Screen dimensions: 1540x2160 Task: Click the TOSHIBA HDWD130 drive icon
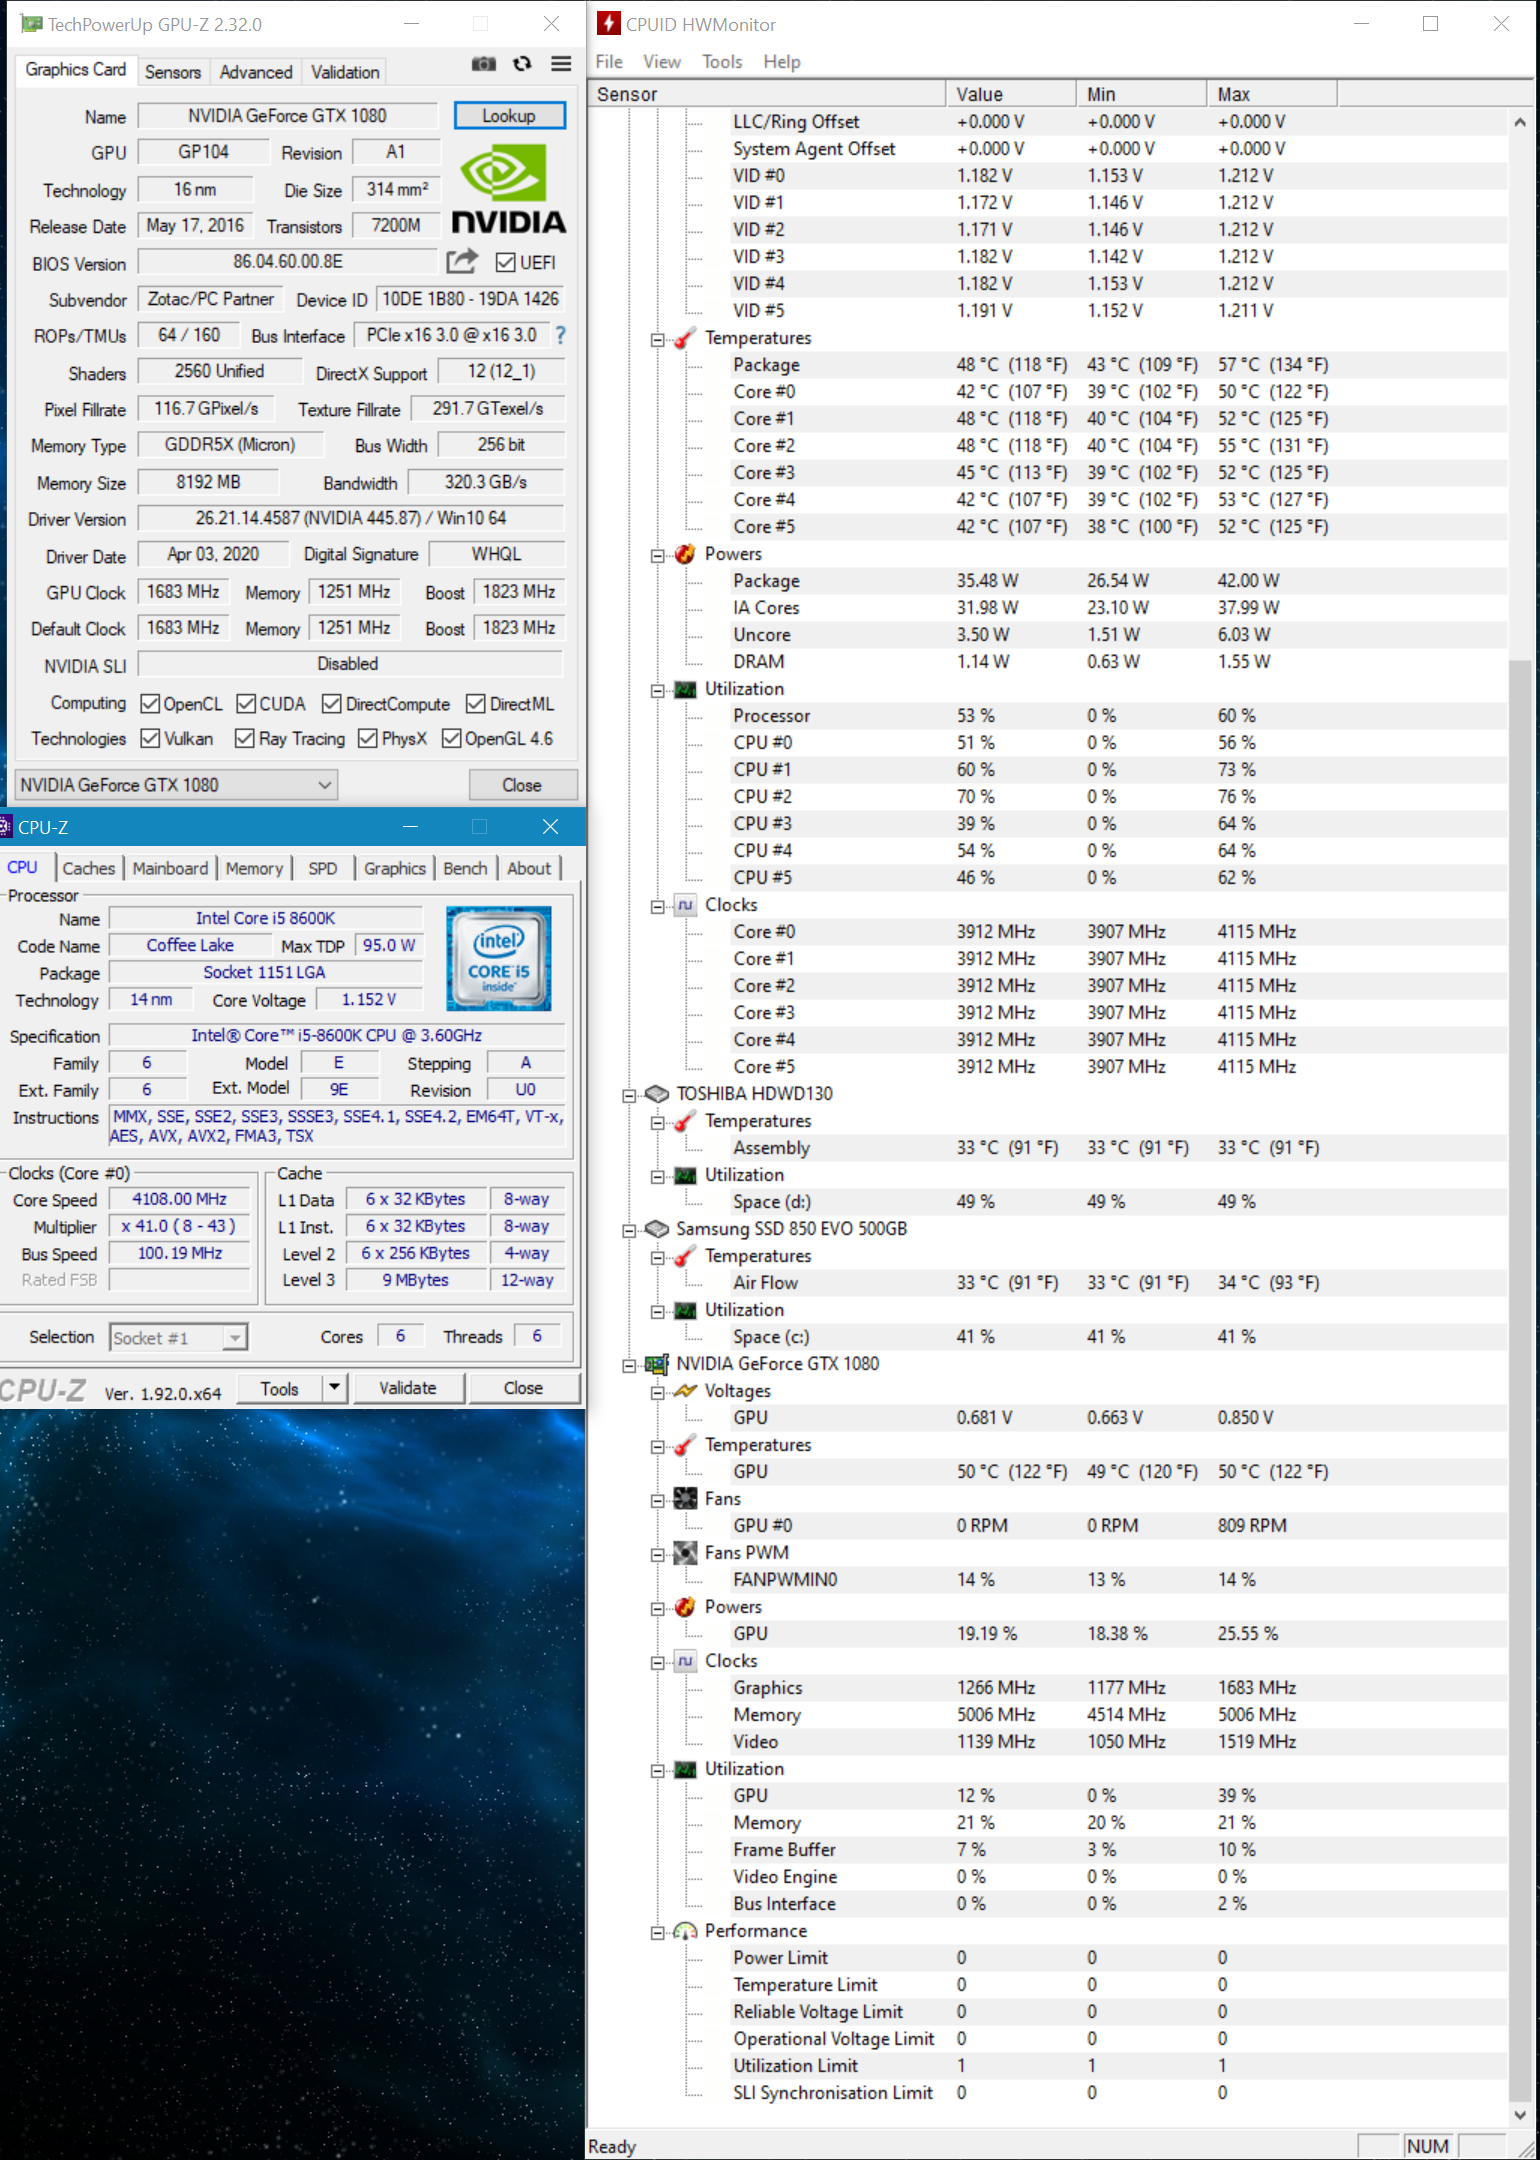click(x=657, y=1094)
